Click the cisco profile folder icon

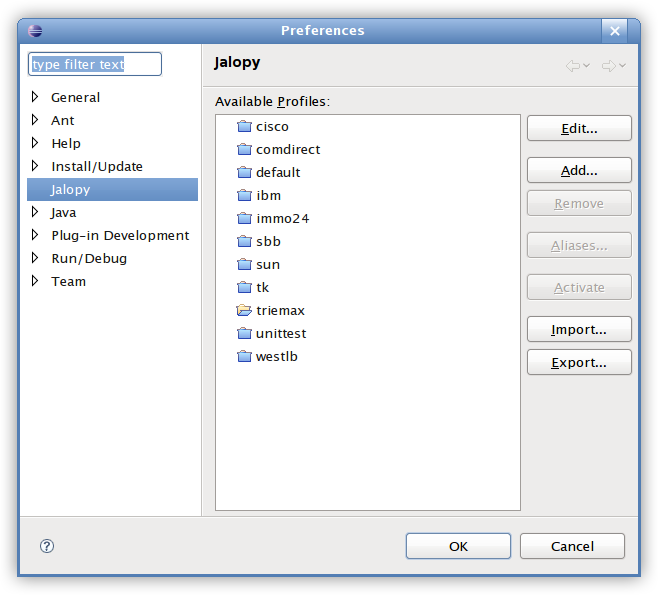point(244,126)
